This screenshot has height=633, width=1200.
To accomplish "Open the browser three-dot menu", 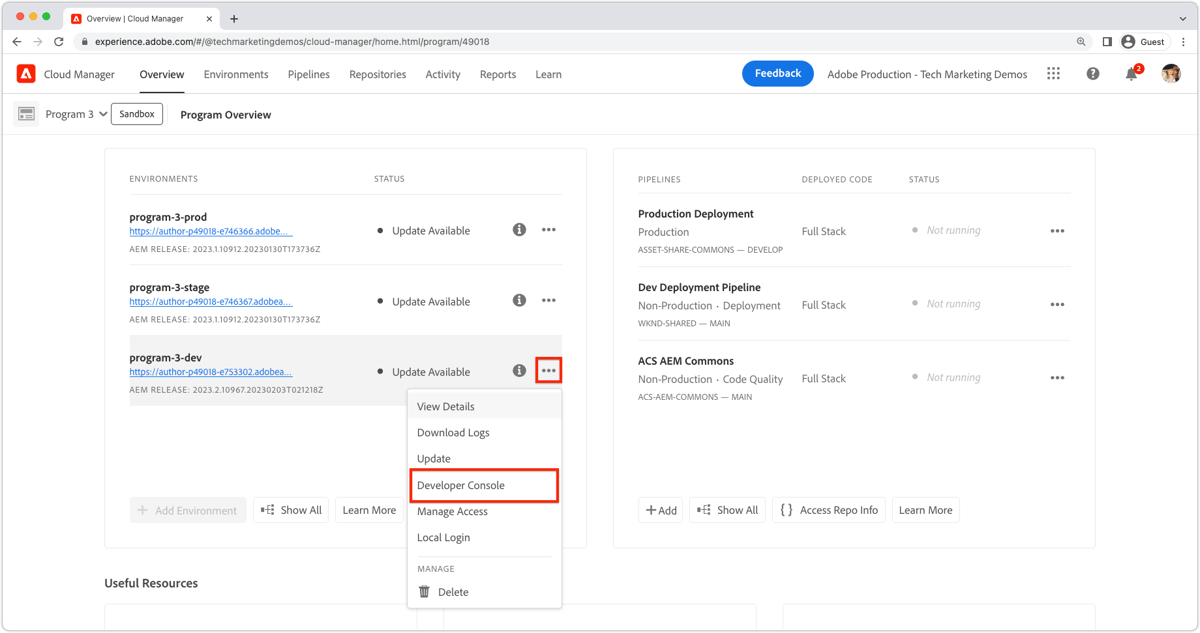I will pos(1183,41).
